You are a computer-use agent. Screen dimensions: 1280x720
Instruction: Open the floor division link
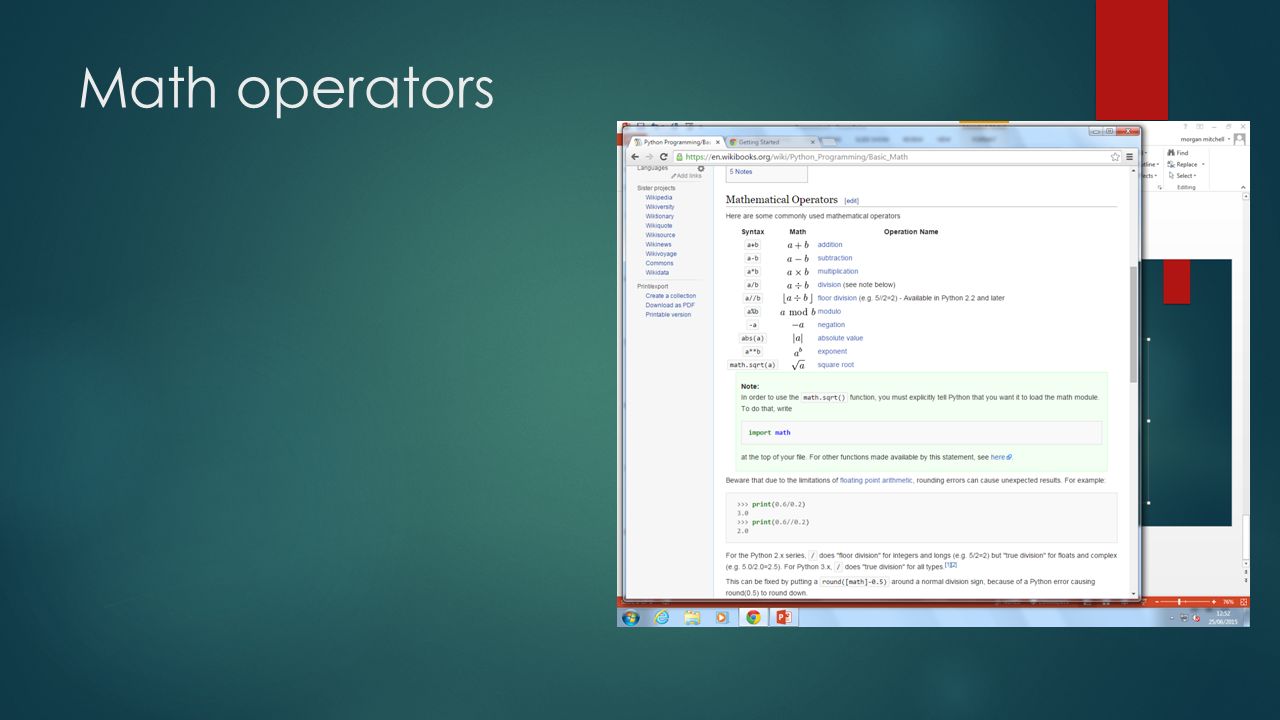coord(837,298)
